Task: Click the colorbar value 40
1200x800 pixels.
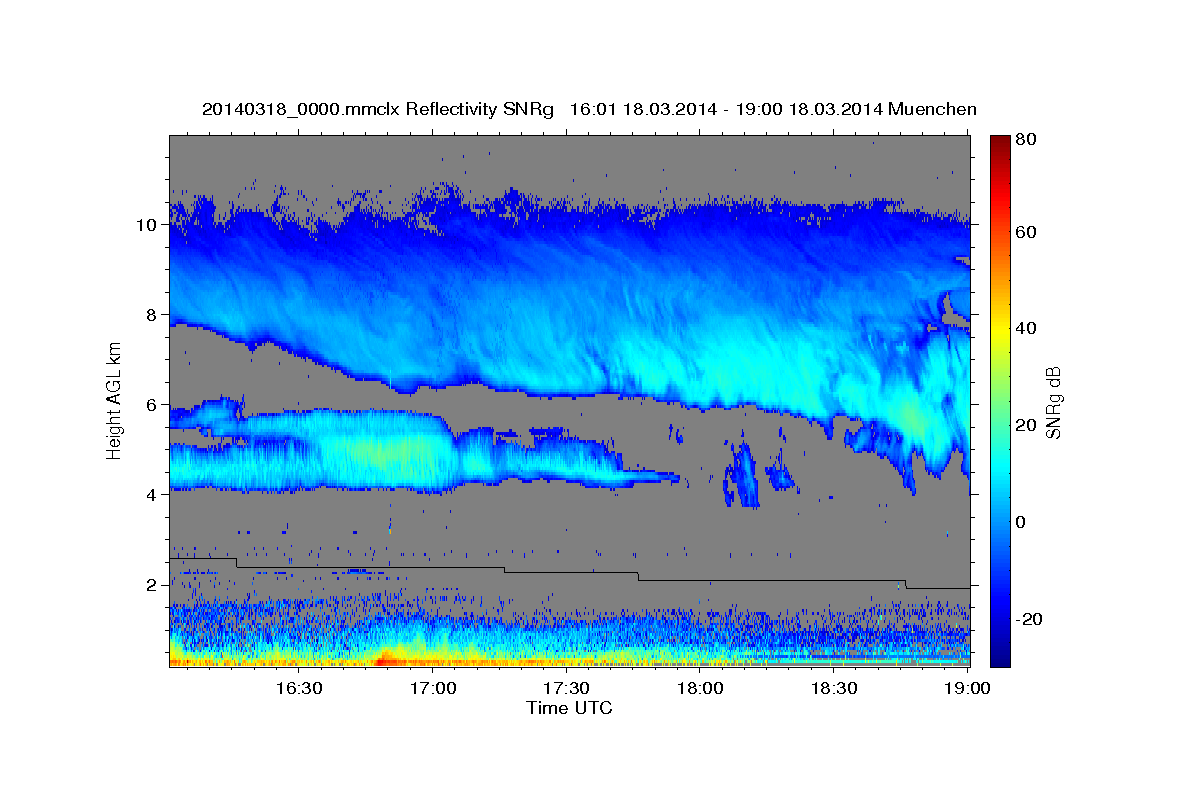Action: pyautogui.click(x=1025, y=328)
